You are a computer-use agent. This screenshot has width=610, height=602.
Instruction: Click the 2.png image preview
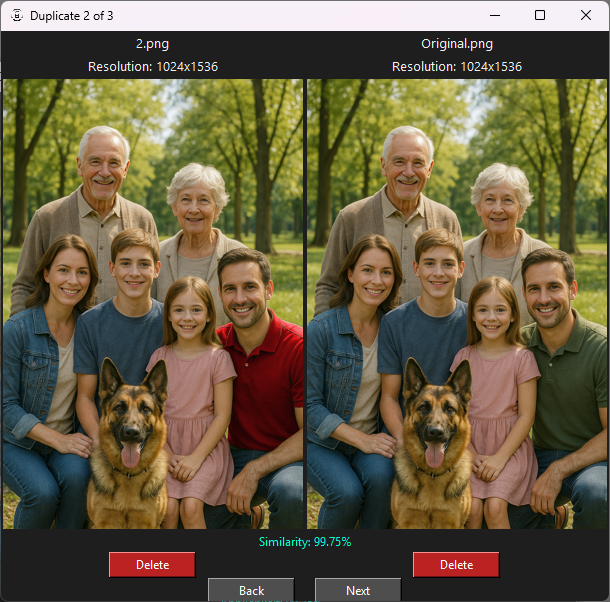tap(153, 304)
